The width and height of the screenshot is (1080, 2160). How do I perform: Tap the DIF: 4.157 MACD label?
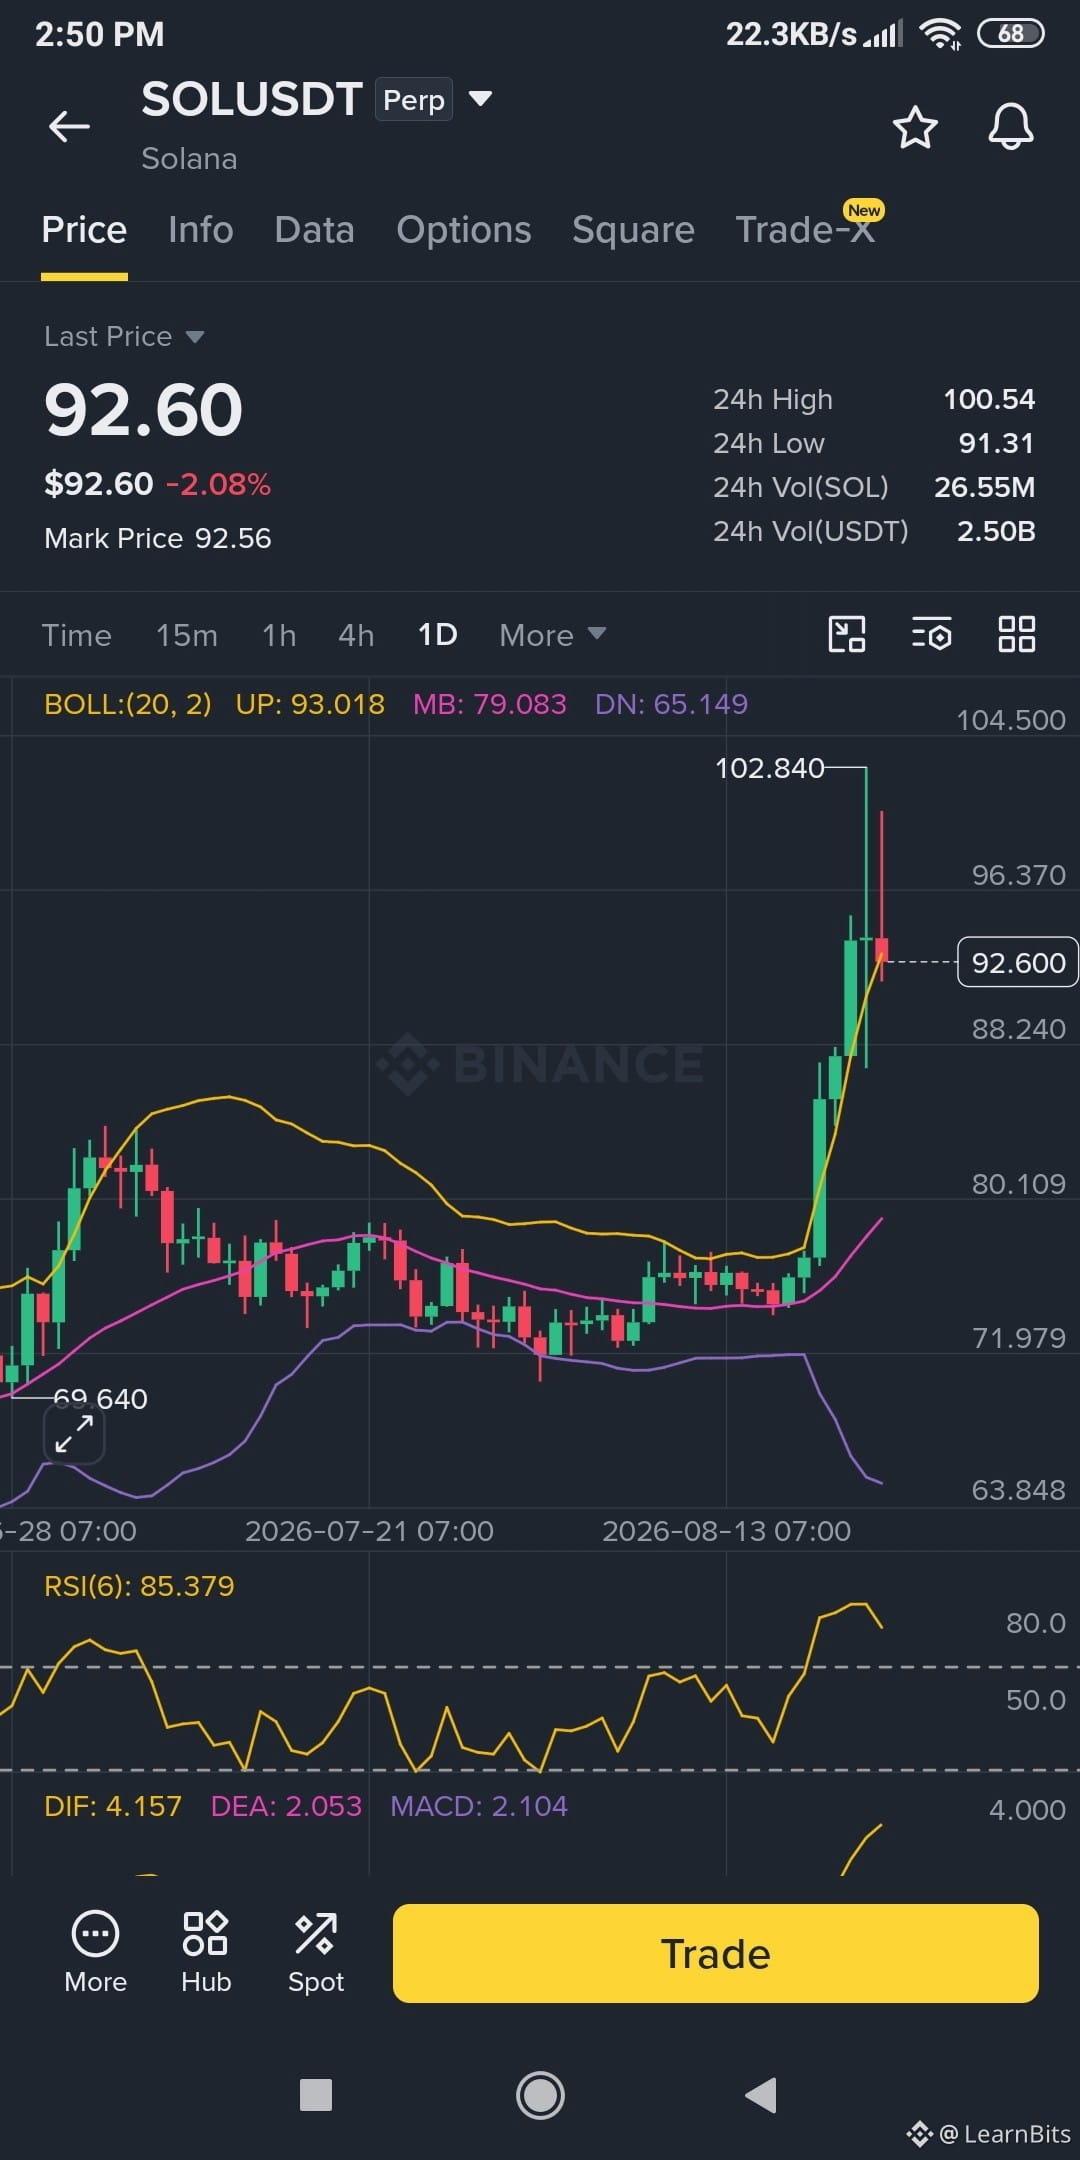point(113,1806)
